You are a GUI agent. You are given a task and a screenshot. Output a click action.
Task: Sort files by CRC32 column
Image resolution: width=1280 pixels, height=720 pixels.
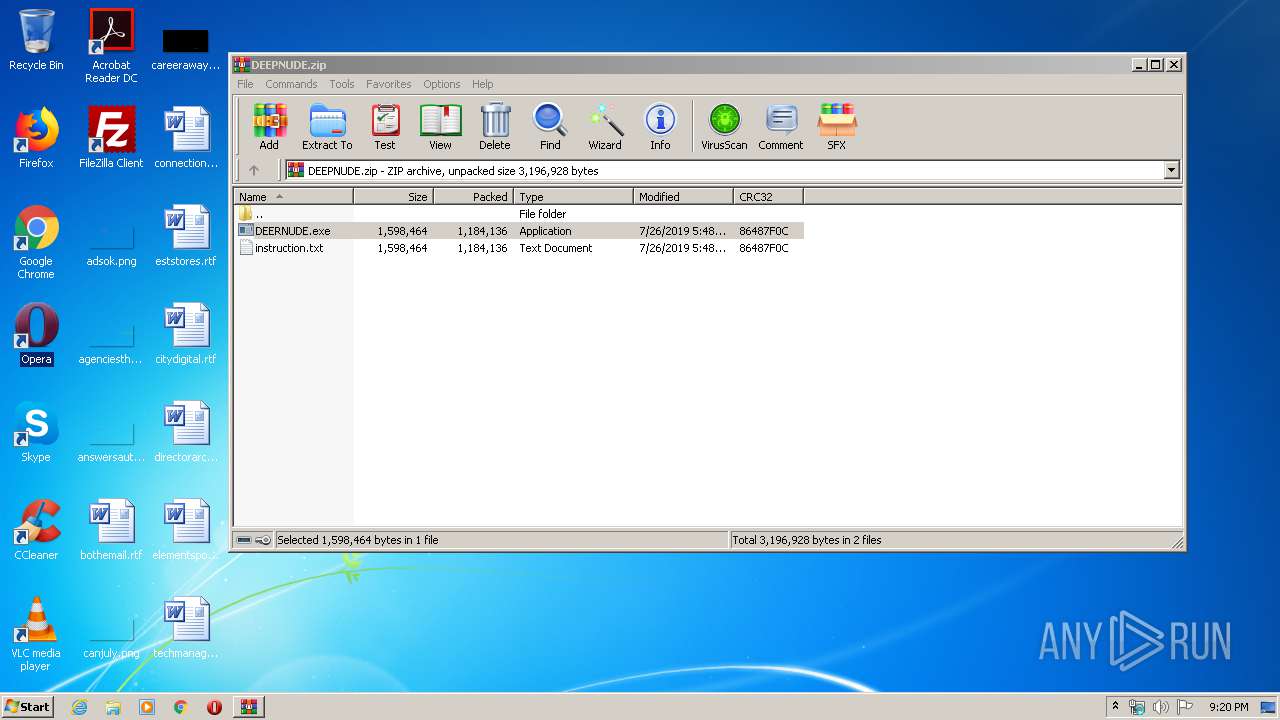[x=769, y=197]
